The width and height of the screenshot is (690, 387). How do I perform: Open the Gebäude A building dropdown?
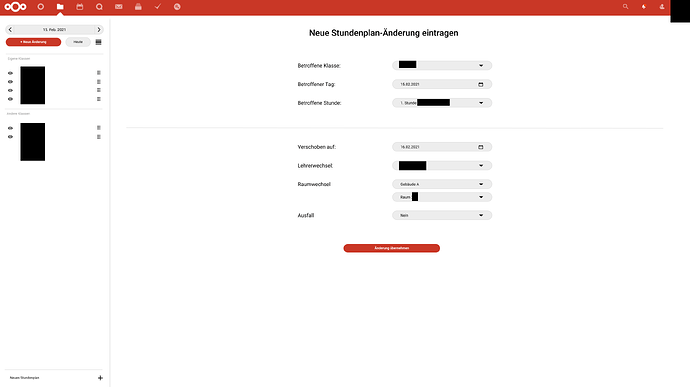(442, 184)
